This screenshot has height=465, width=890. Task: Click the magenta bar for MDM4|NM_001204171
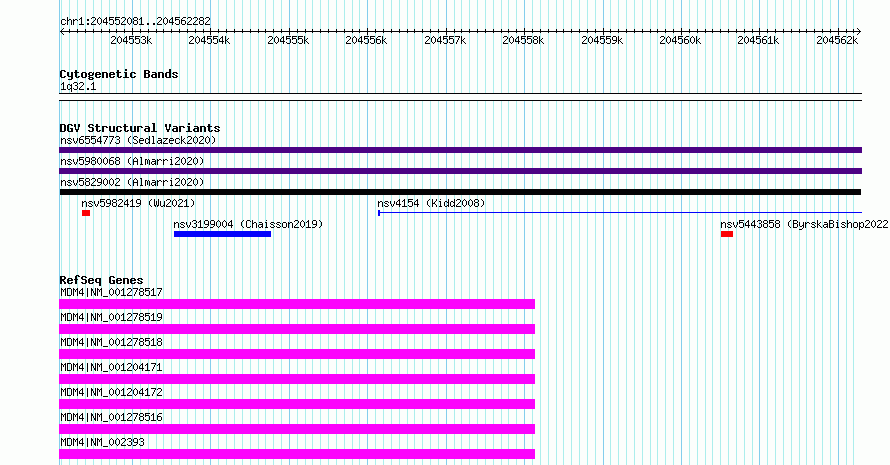(297, 379)
